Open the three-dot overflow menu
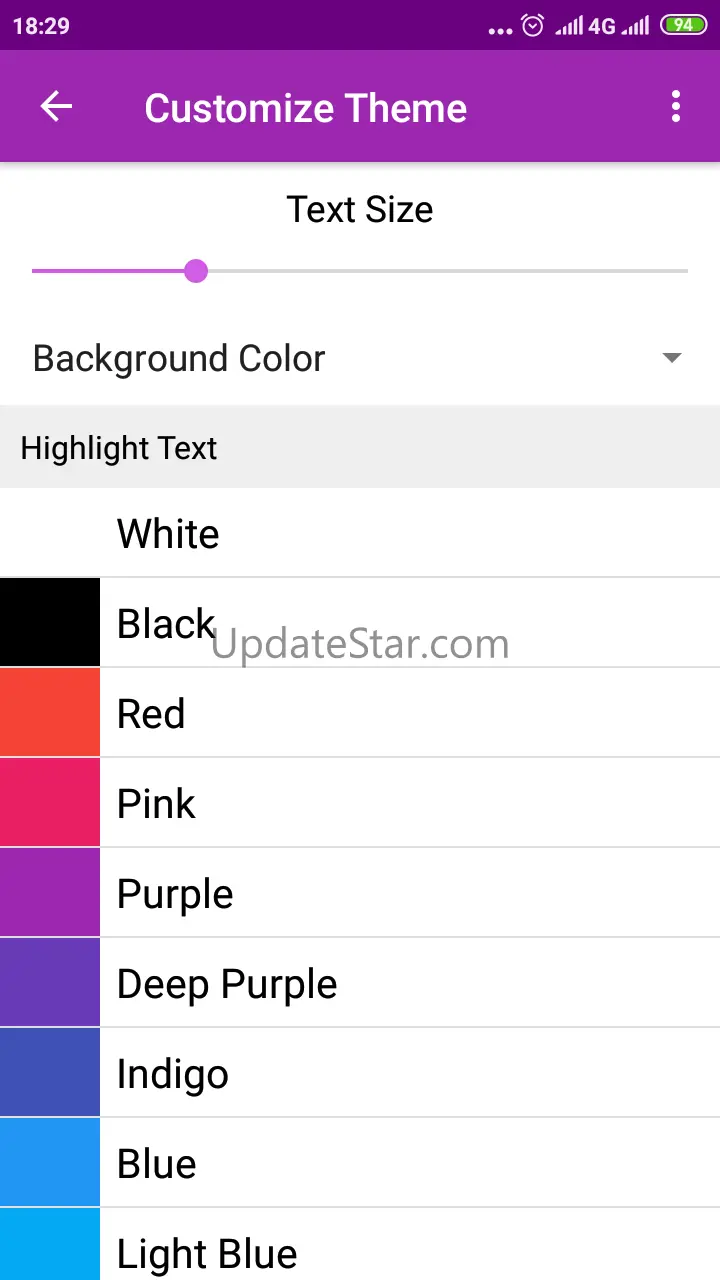Screen dimensions: 720x1280 click(676, 106)
